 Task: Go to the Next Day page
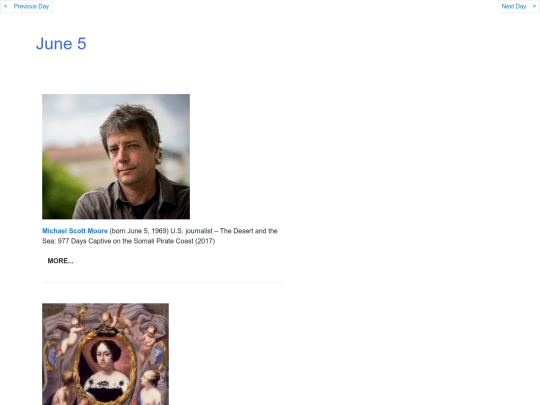point(518,7)
